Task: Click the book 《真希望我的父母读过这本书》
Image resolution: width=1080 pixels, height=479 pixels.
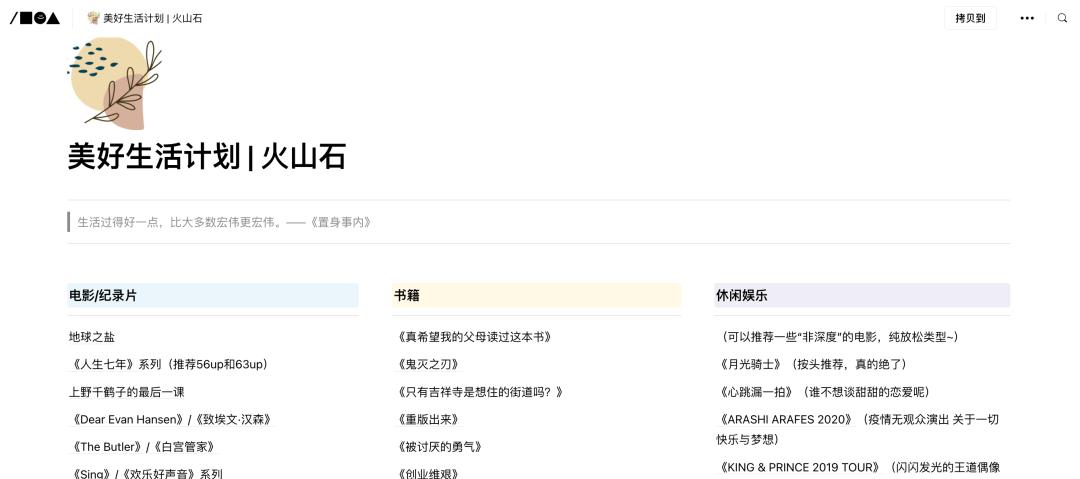Action: 475,337
